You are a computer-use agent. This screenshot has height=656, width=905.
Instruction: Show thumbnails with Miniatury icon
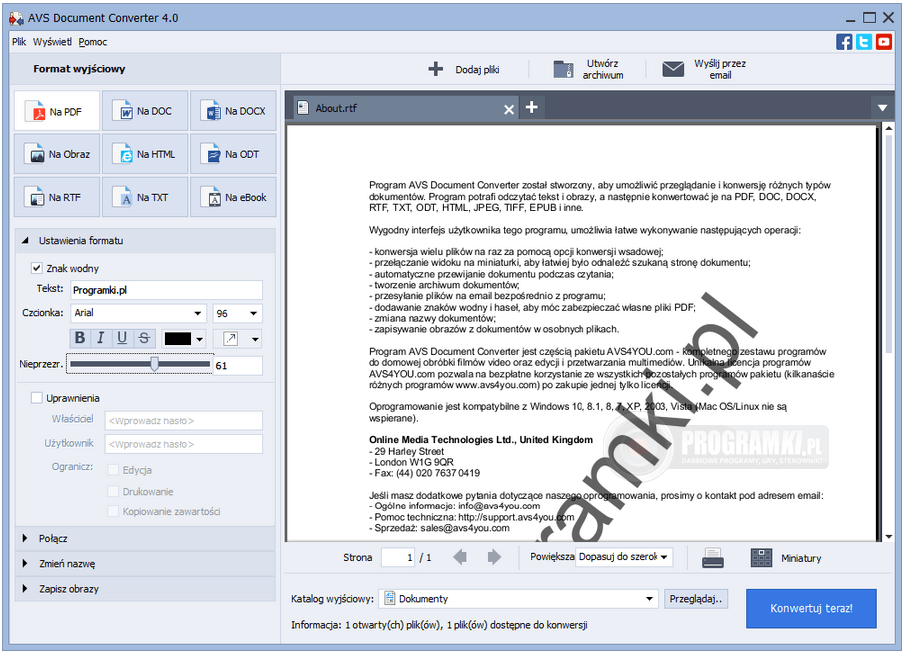point(761,558)
